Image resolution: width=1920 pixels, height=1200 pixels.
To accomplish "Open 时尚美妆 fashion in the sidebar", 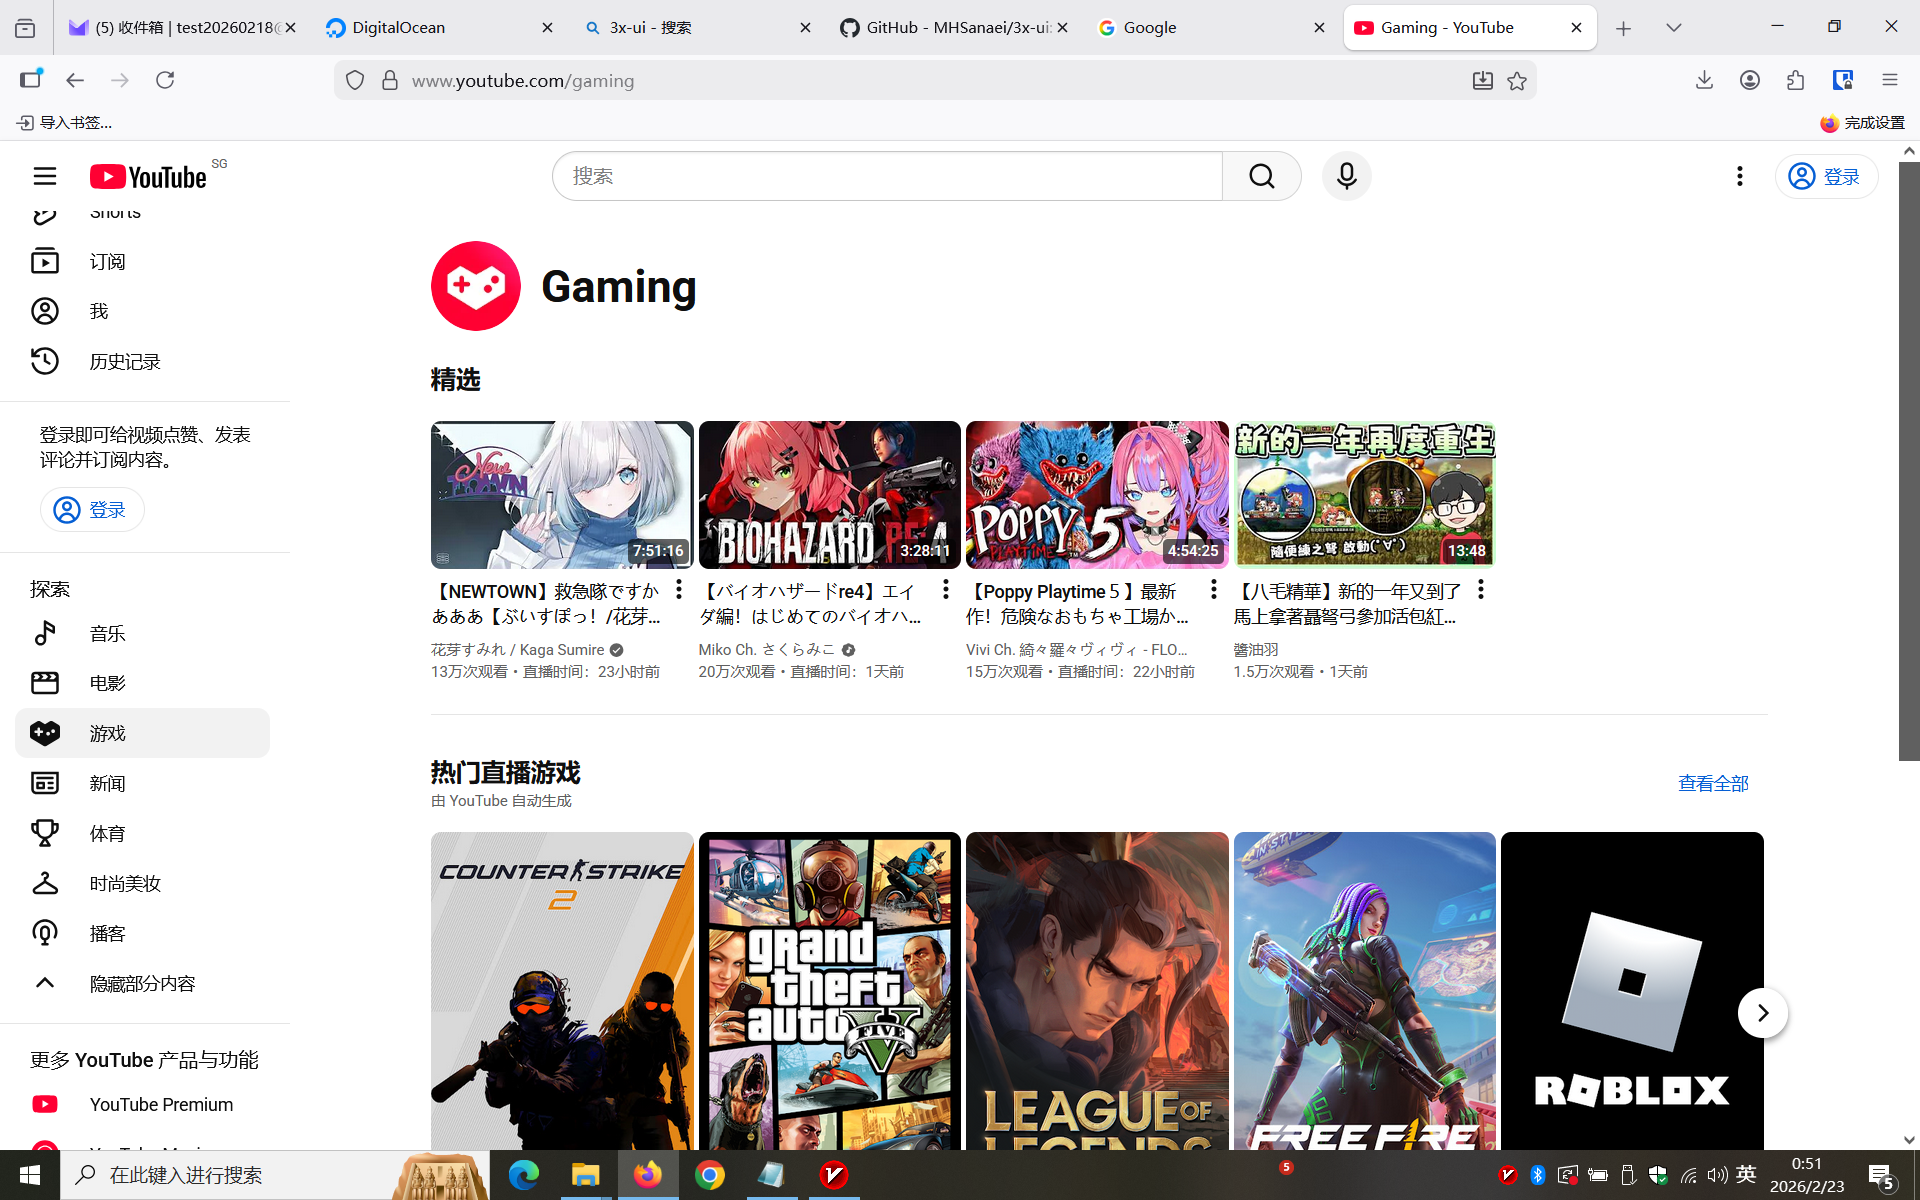I will 142,883.
